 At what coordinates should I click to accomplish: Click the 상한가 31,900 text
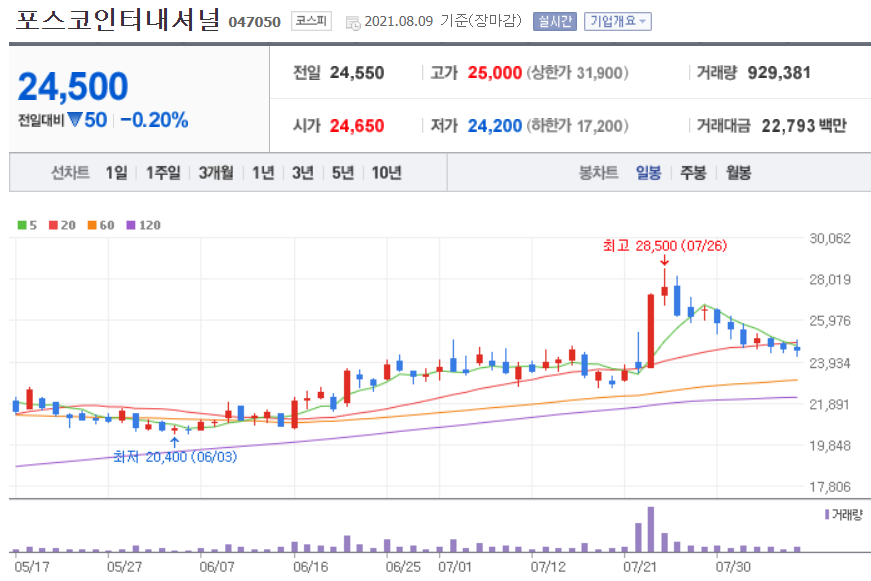tap(578, 73)
